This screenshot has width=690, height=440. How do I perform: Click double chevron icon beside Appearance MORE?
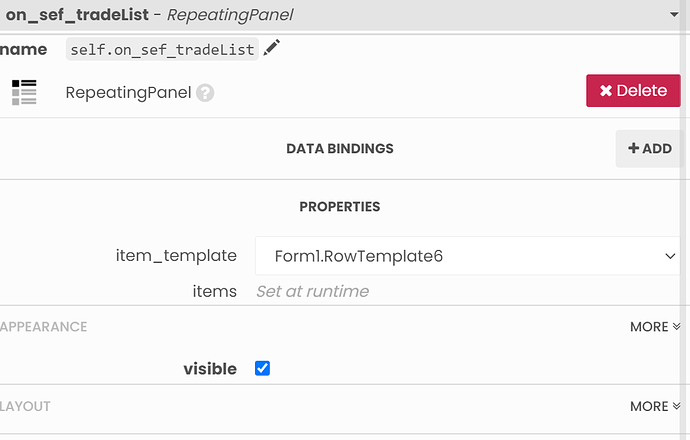(x=676, y=326)
